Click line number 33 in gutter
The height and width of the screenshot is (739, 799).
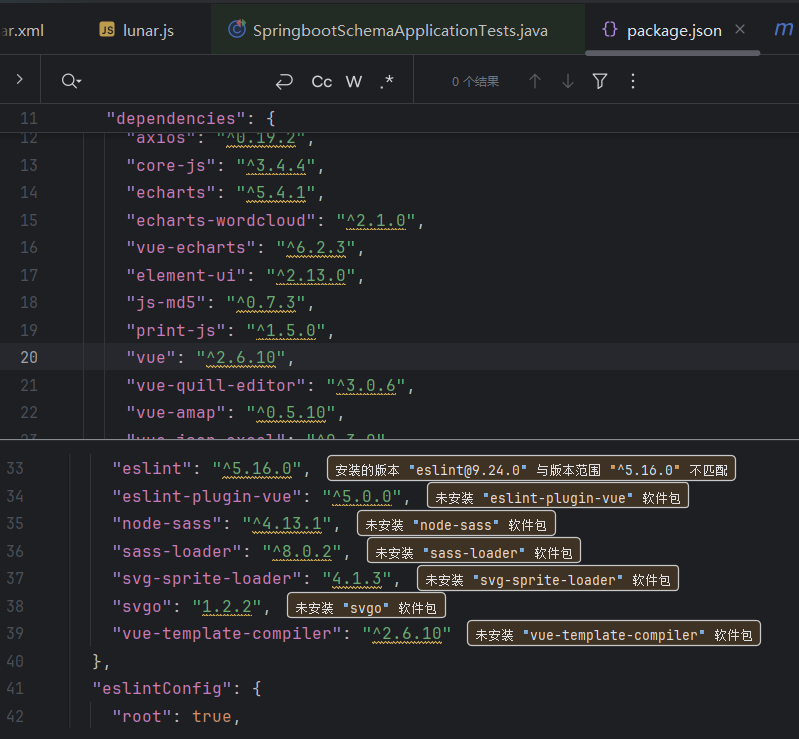15,468
